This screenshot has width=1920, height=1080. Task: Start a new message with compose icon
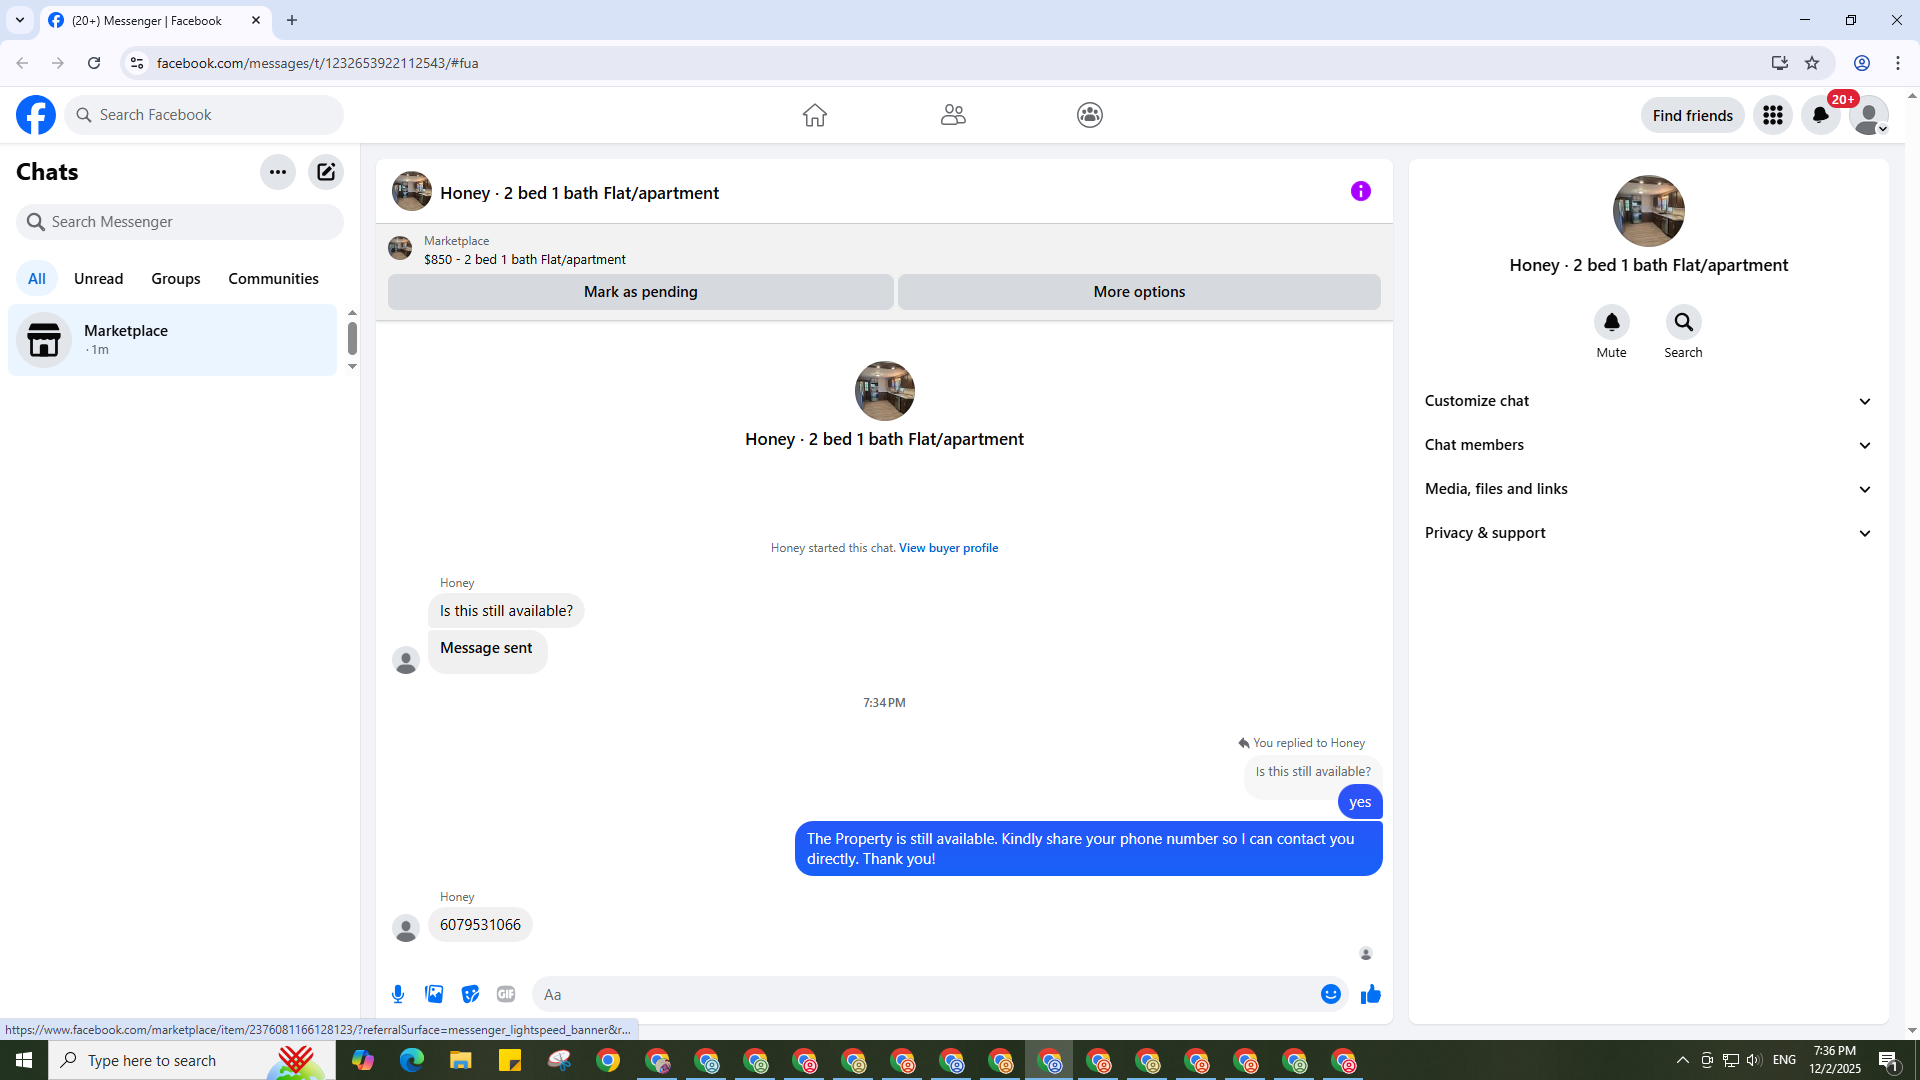326,172
